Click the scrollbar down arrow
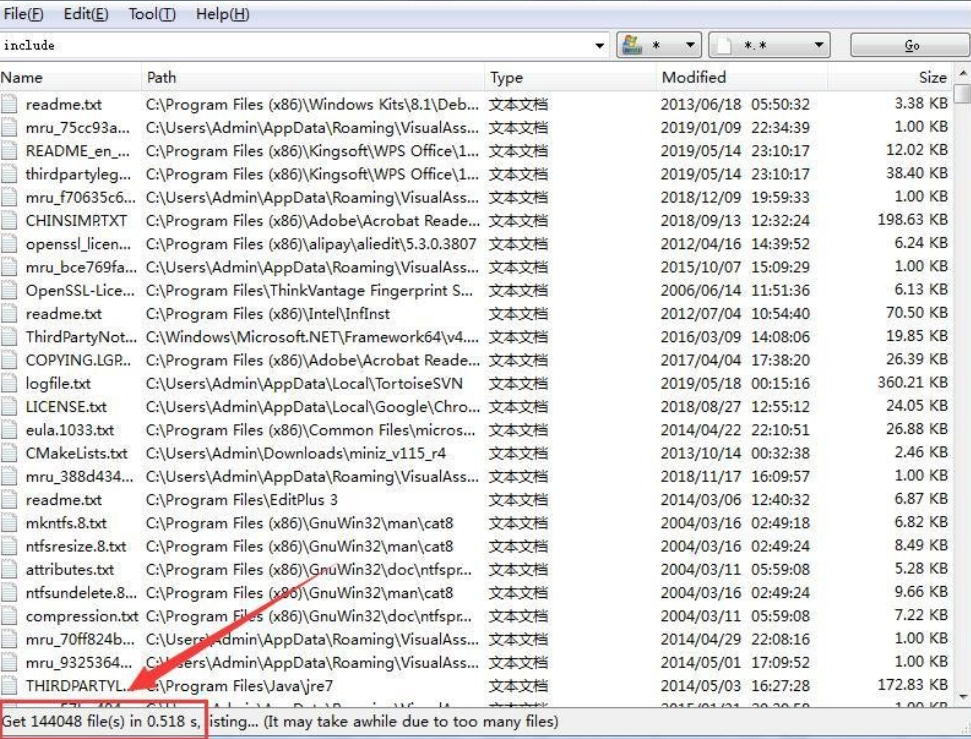Screen dimensions: 971x739 coord(963,697)
